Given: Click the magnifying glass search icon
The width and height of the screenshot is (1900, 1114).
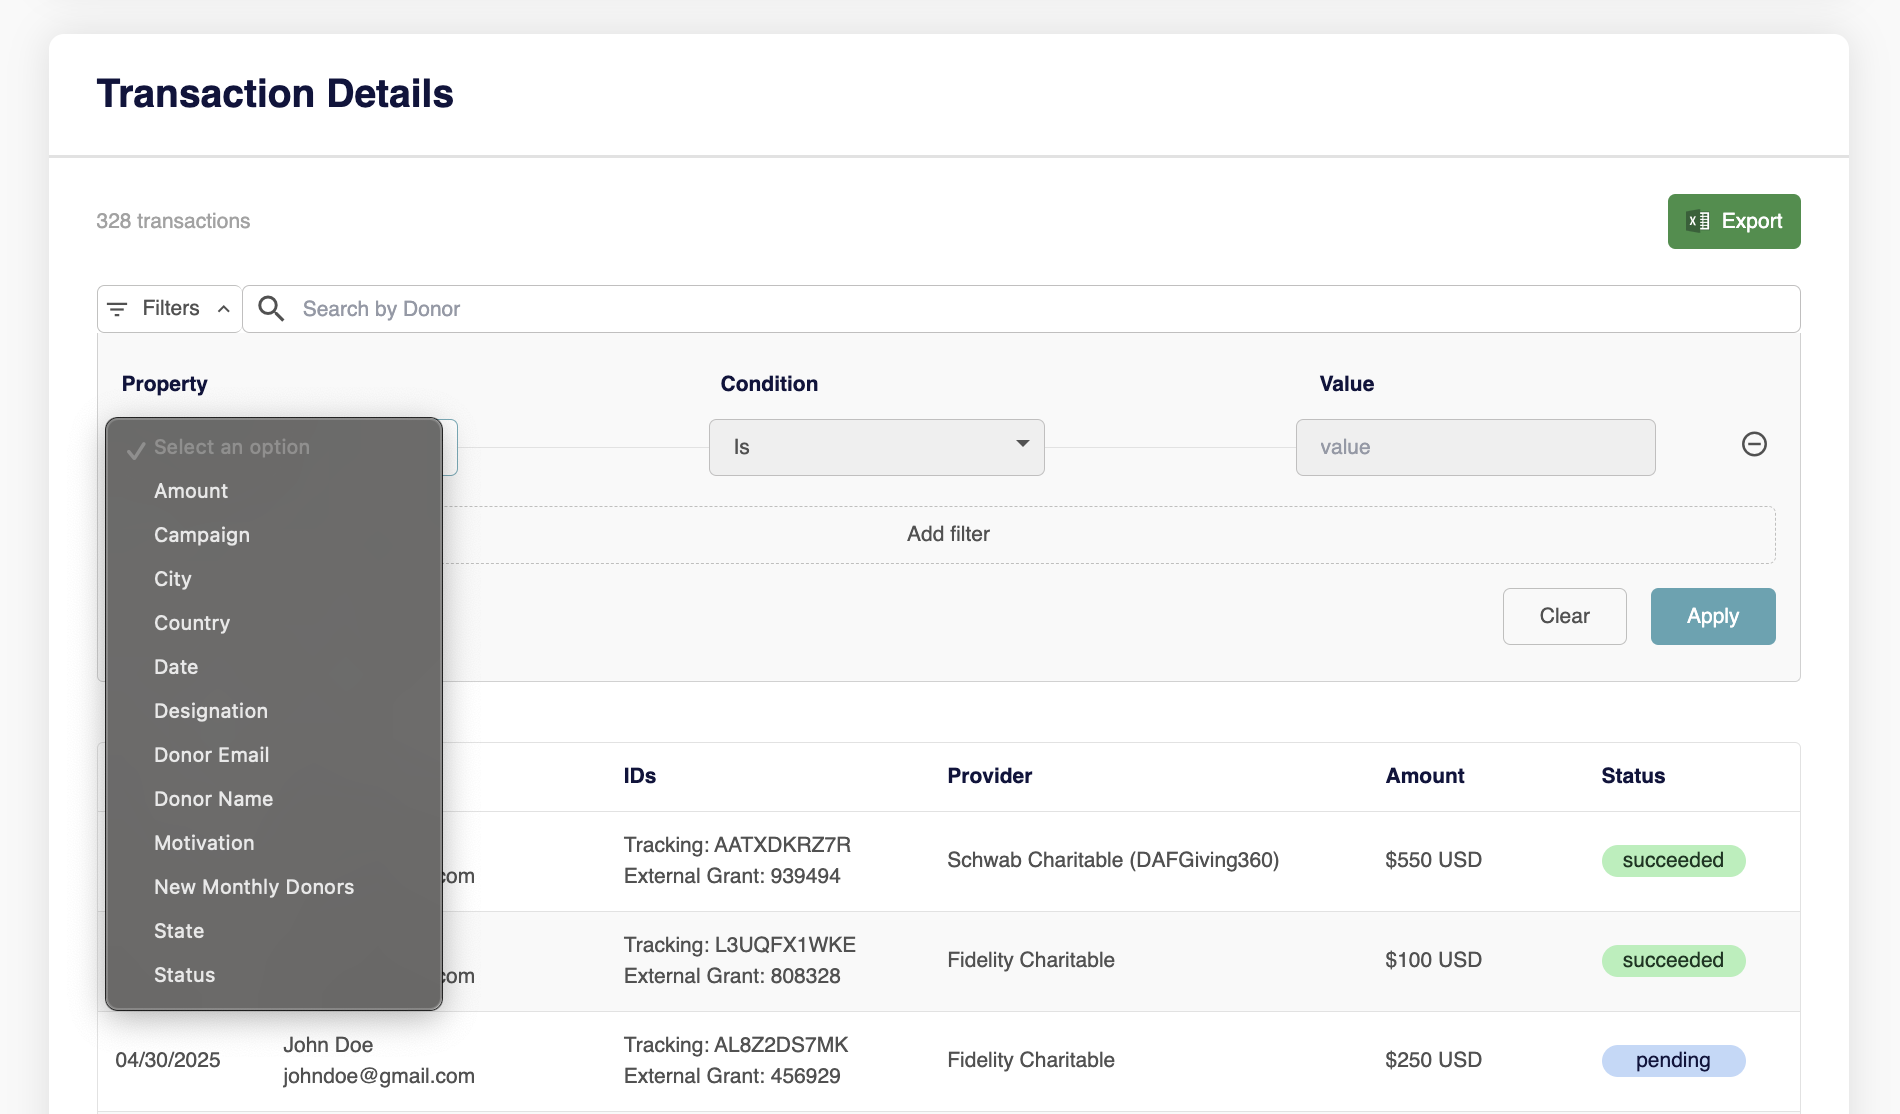Looking at the screenshot, I should [271, 308].
